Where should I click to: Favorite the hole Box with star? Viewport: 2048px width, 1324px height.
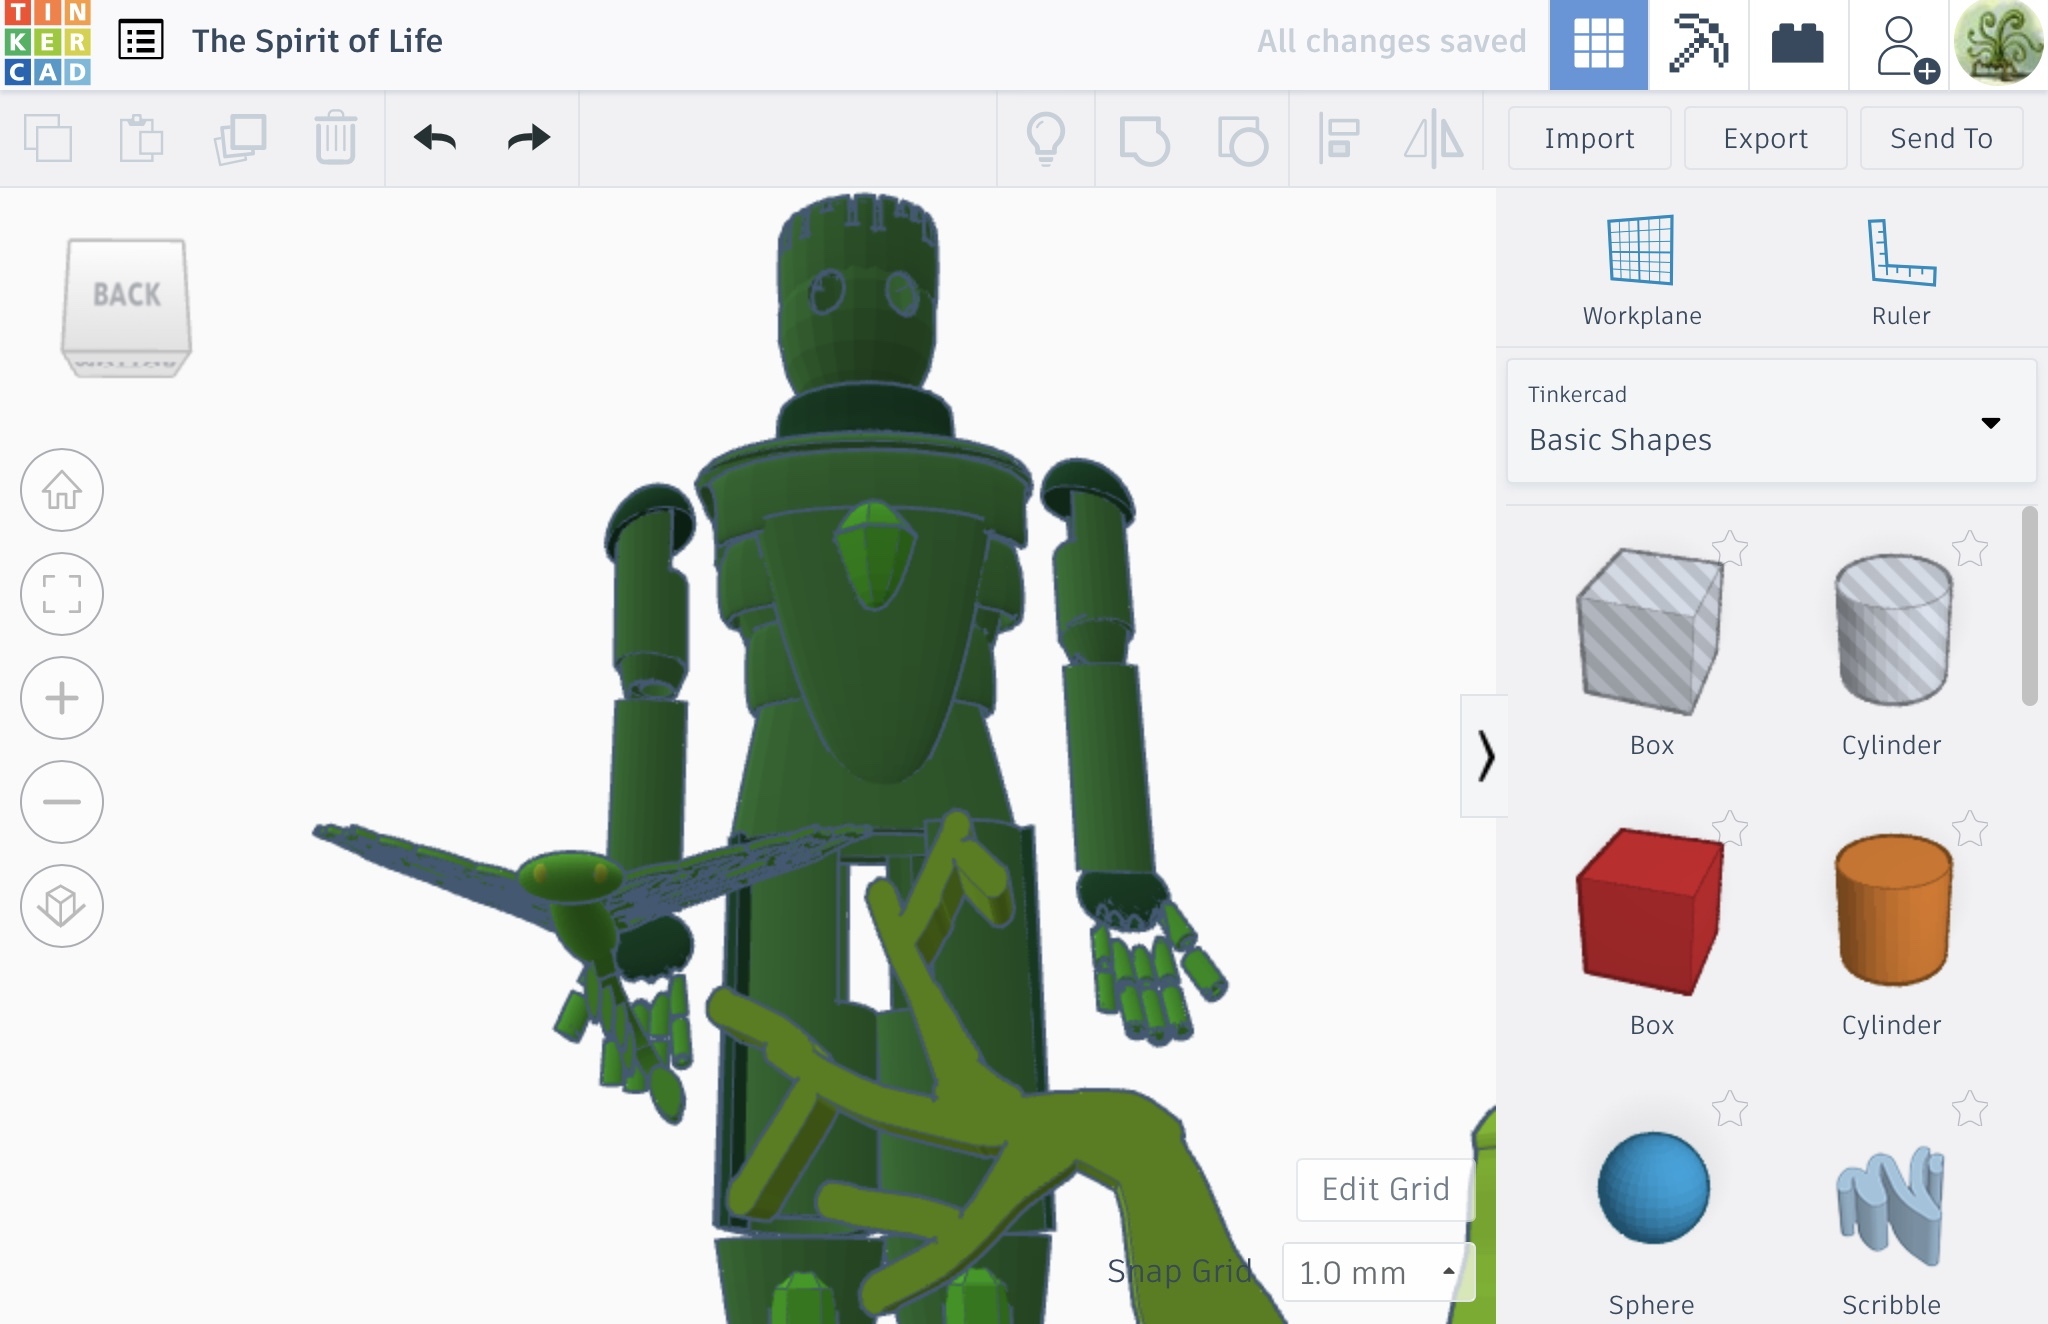point(1729,548)
